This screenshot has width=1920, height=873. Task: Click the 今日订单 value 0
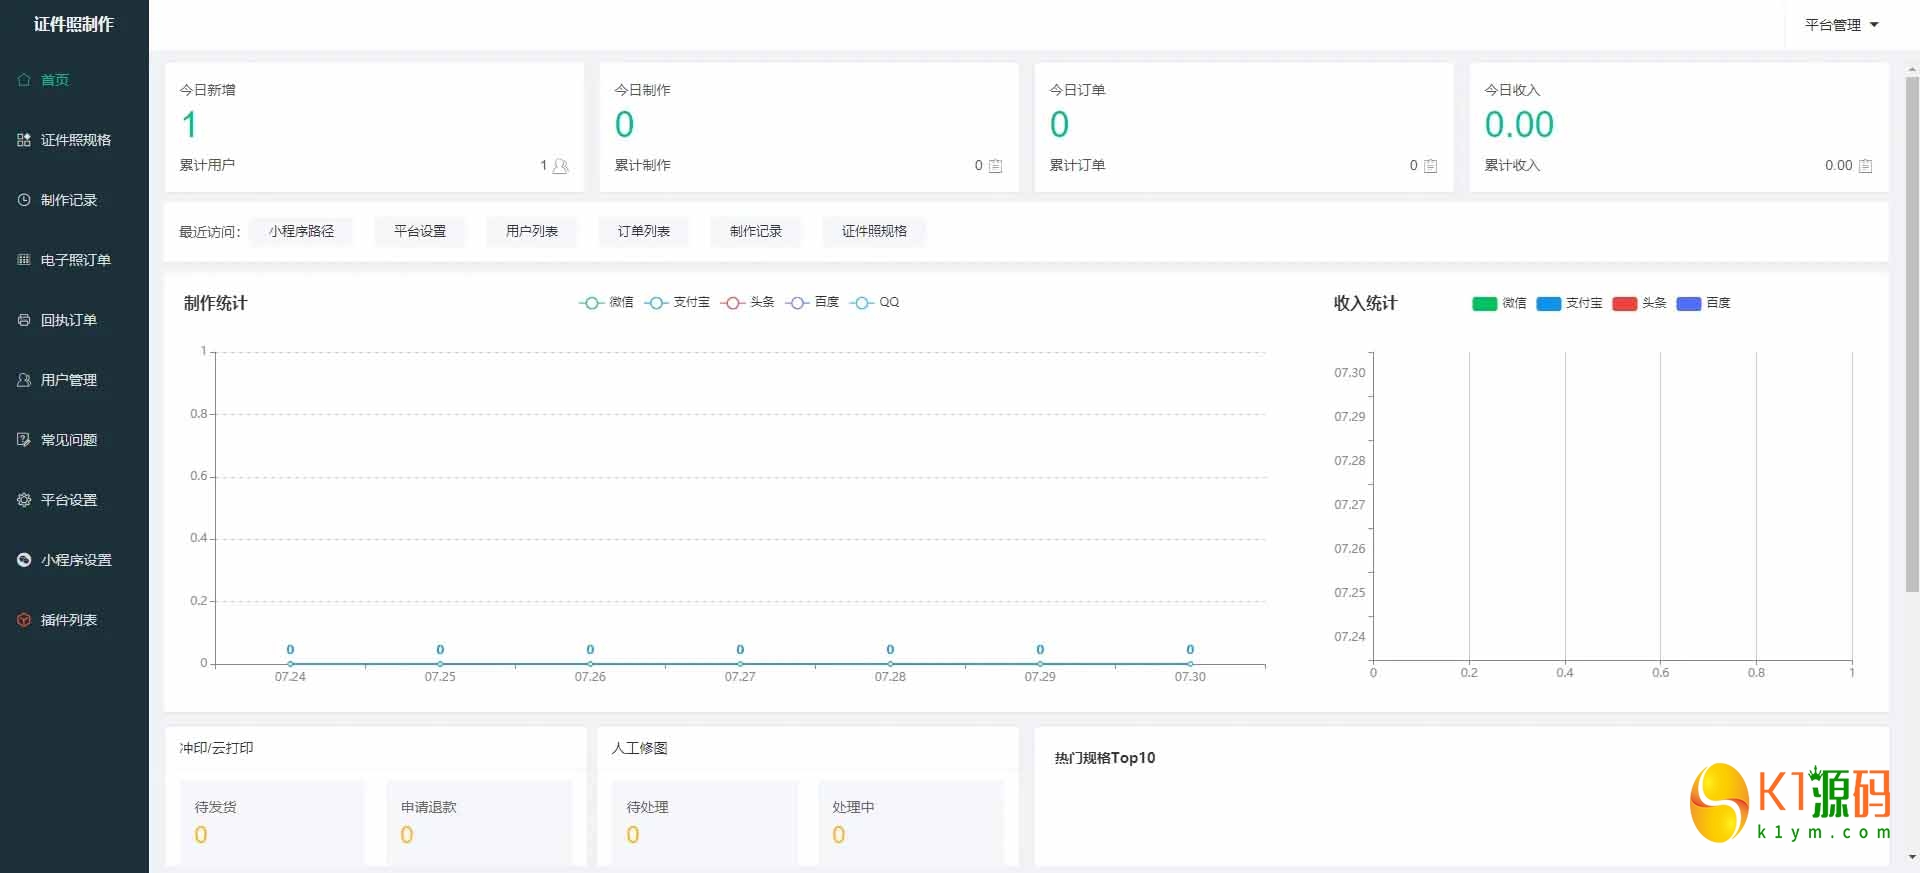coord(1059,125)
